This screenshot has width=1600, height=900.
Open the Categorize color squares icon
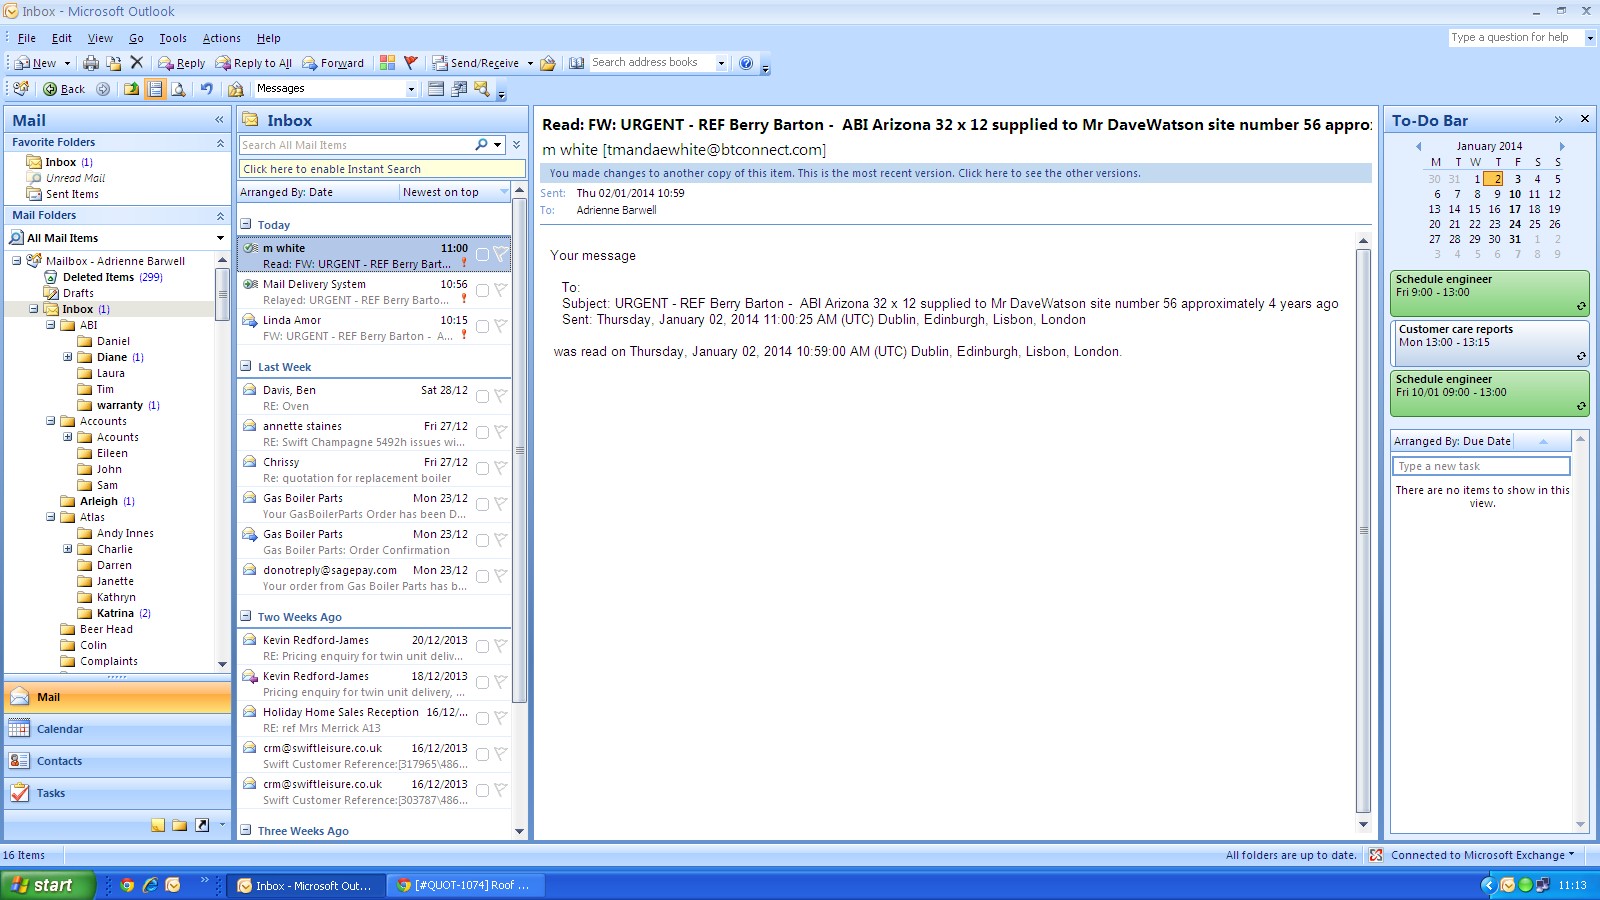click(x=387, y=63)
